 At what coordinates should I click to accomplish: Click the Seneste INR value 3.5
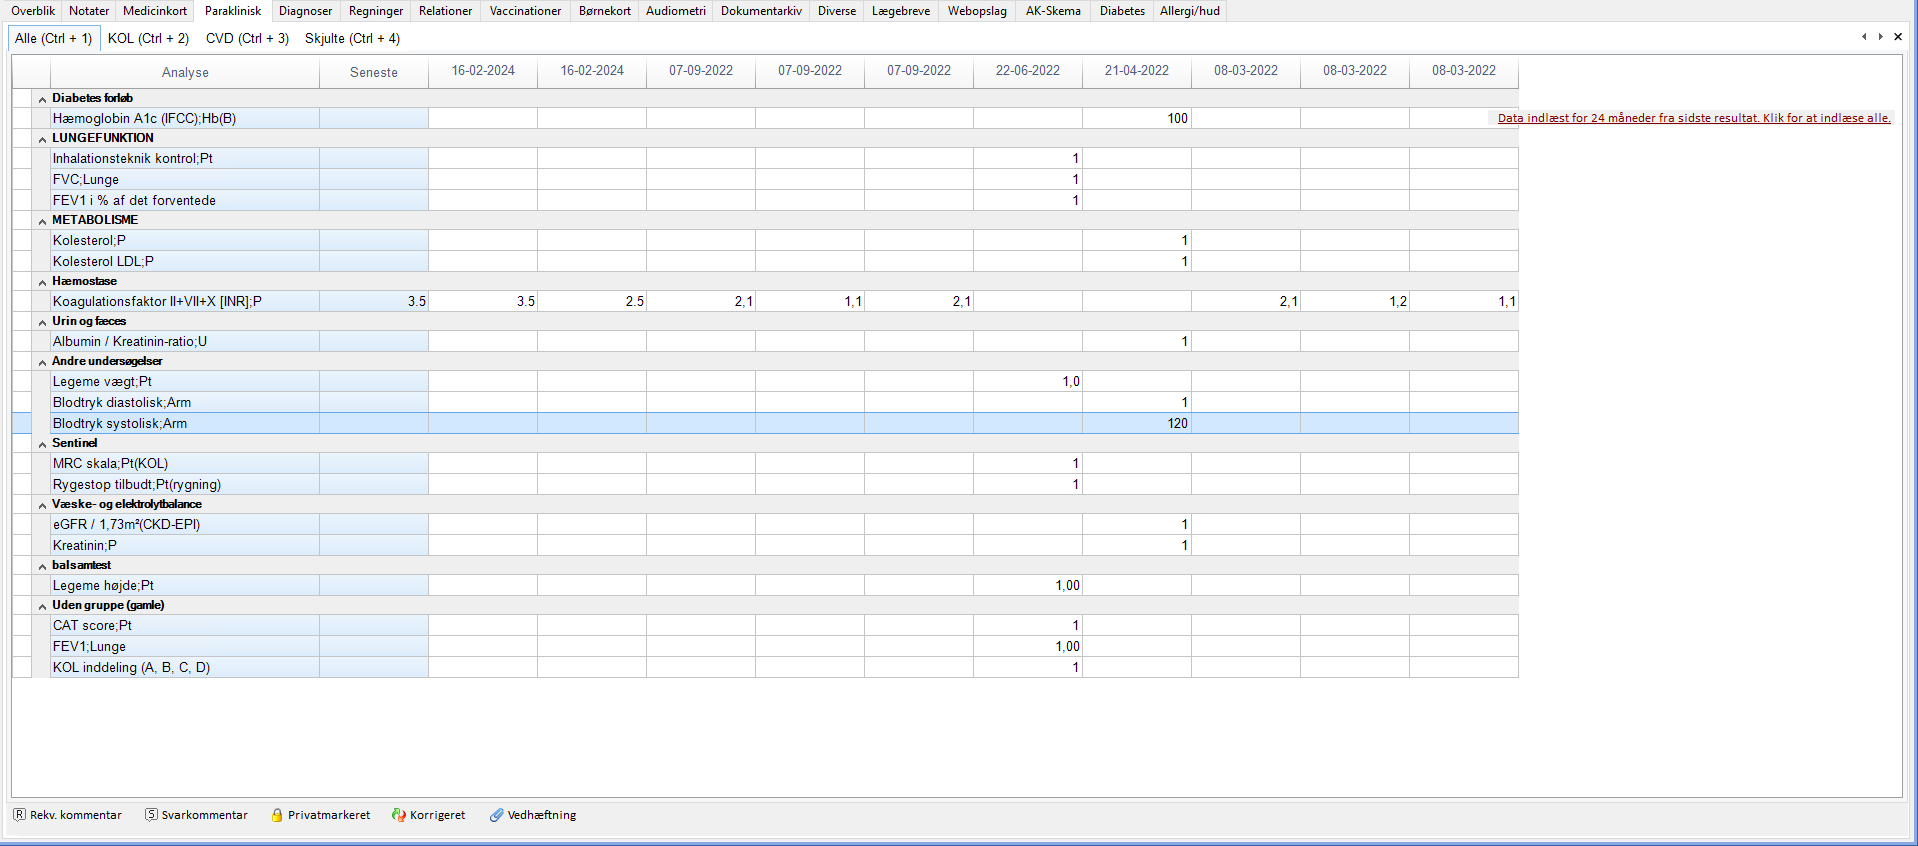click(417, 301)
